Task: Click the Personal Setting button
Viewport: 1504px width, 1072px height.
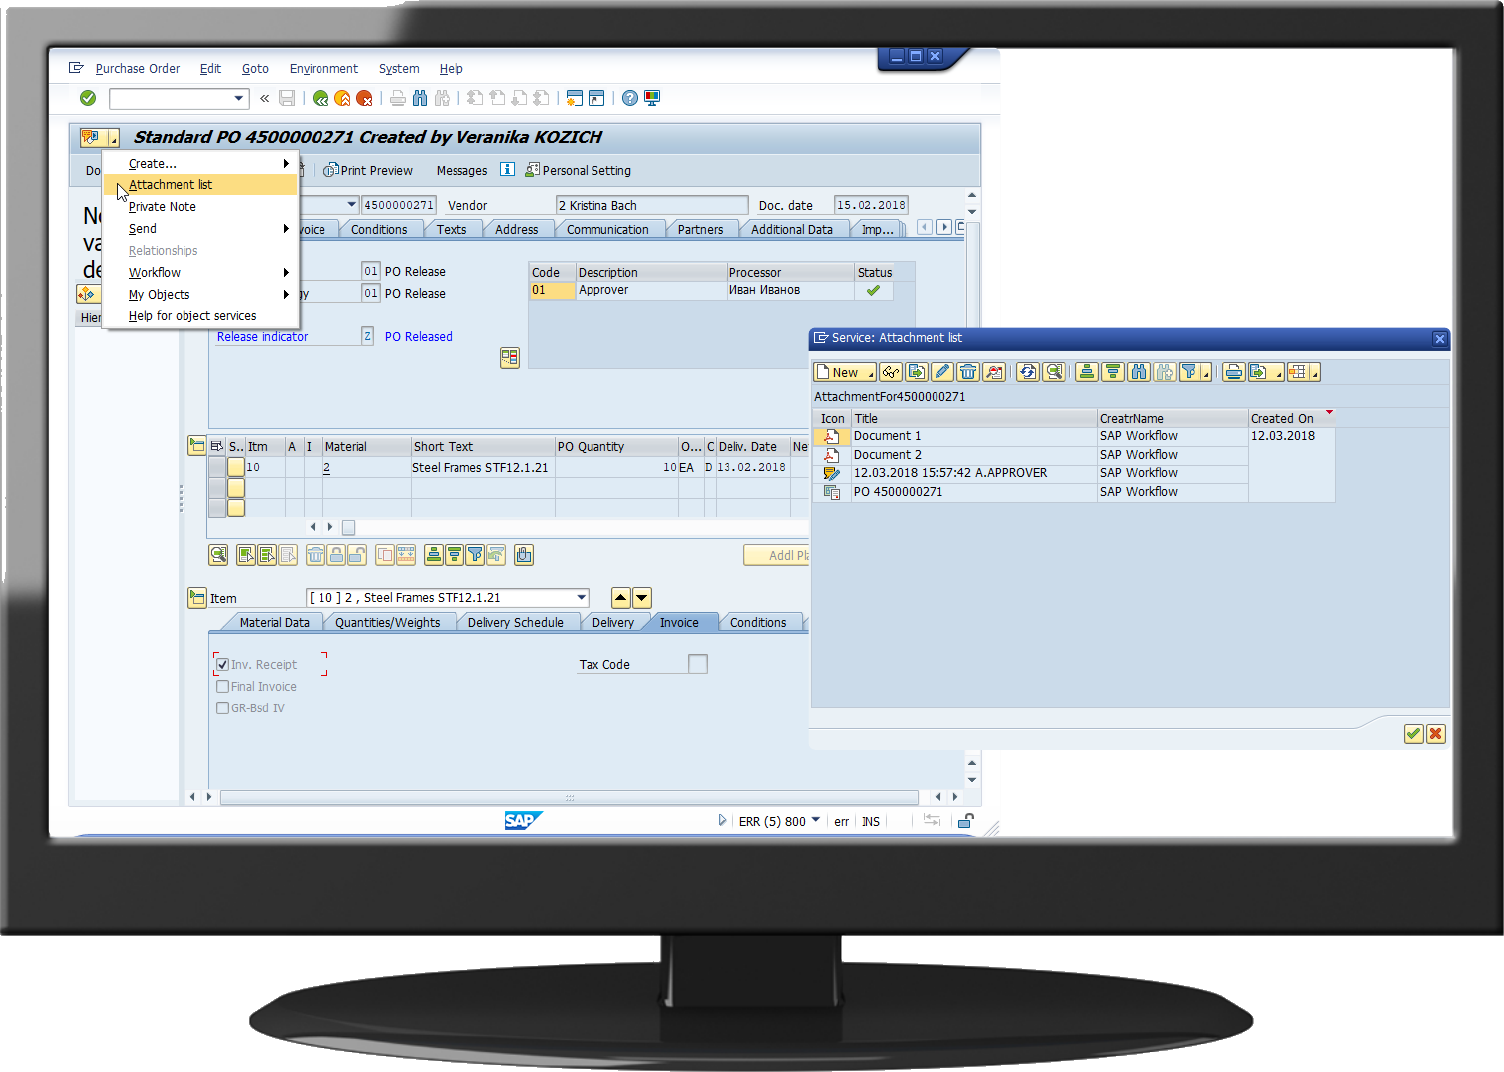Action: 578,170
